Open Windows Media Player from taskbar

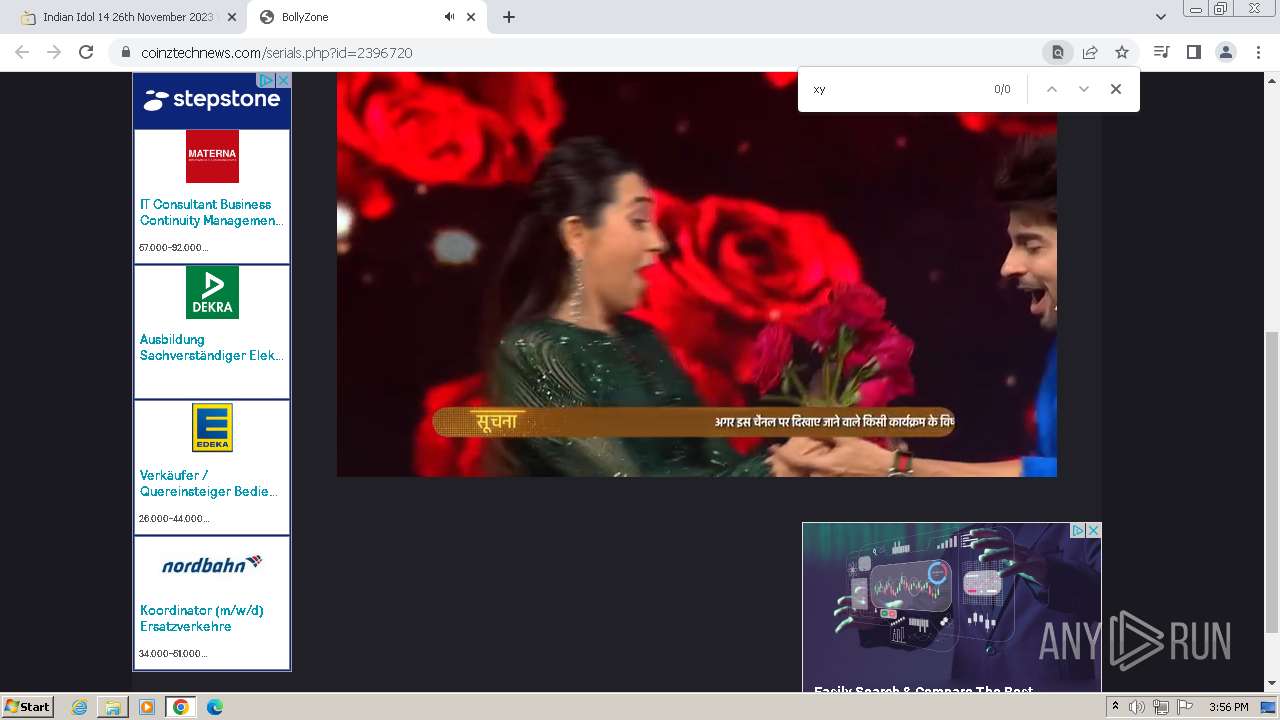coord(147,707)
